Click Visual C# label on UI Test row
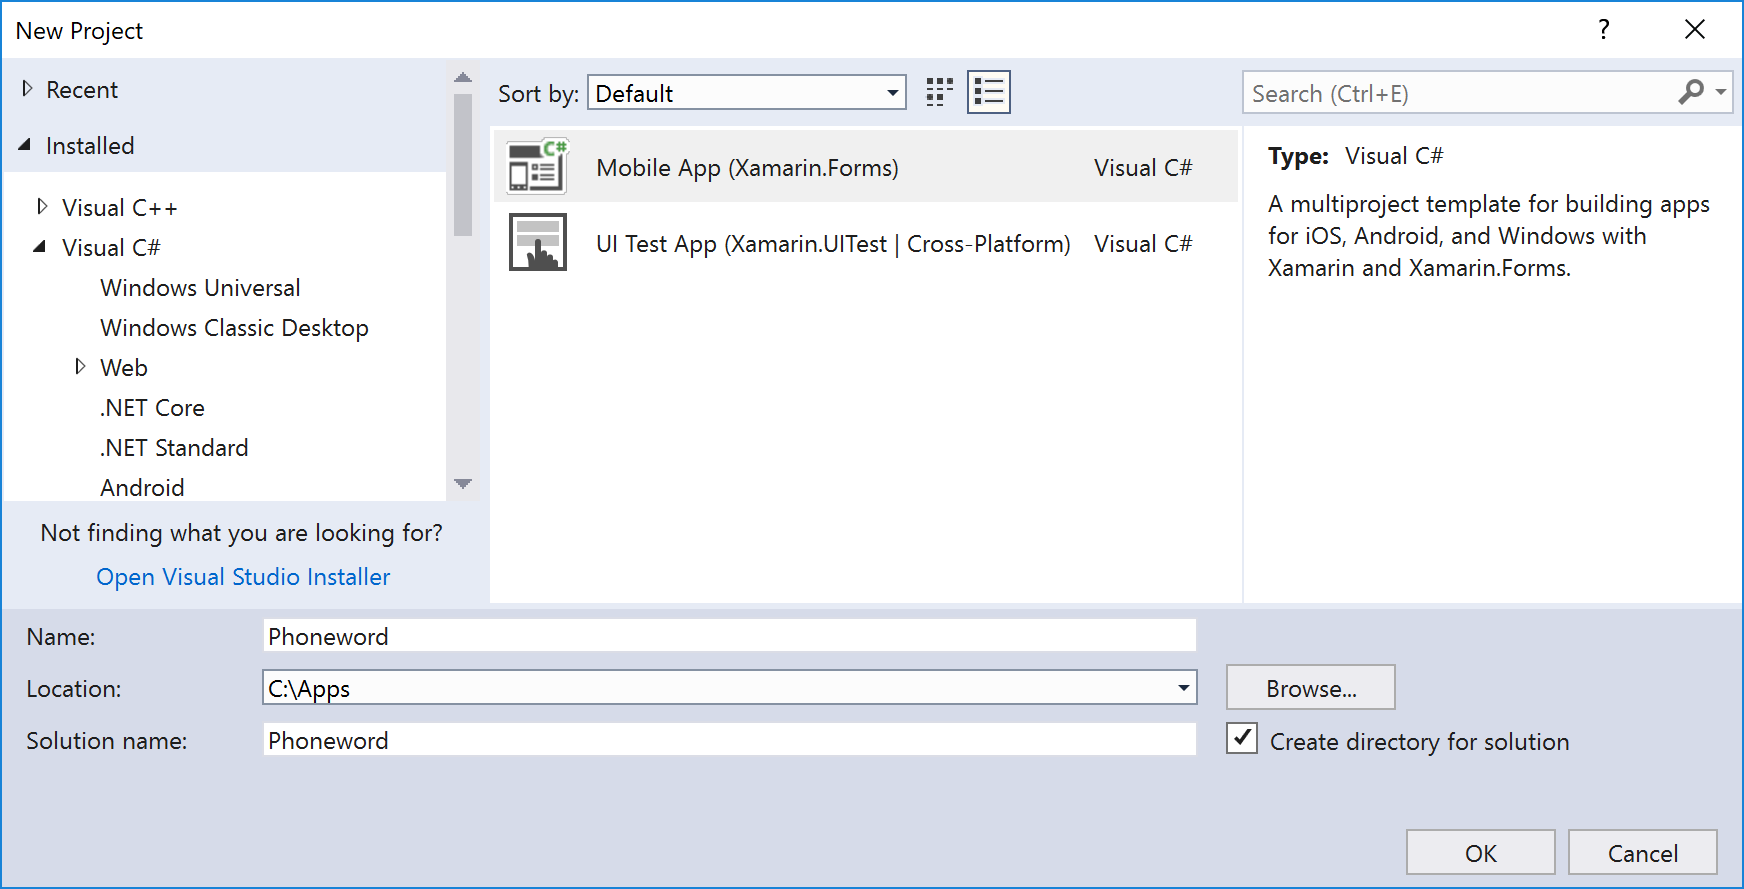 [x=1143, y=244]
